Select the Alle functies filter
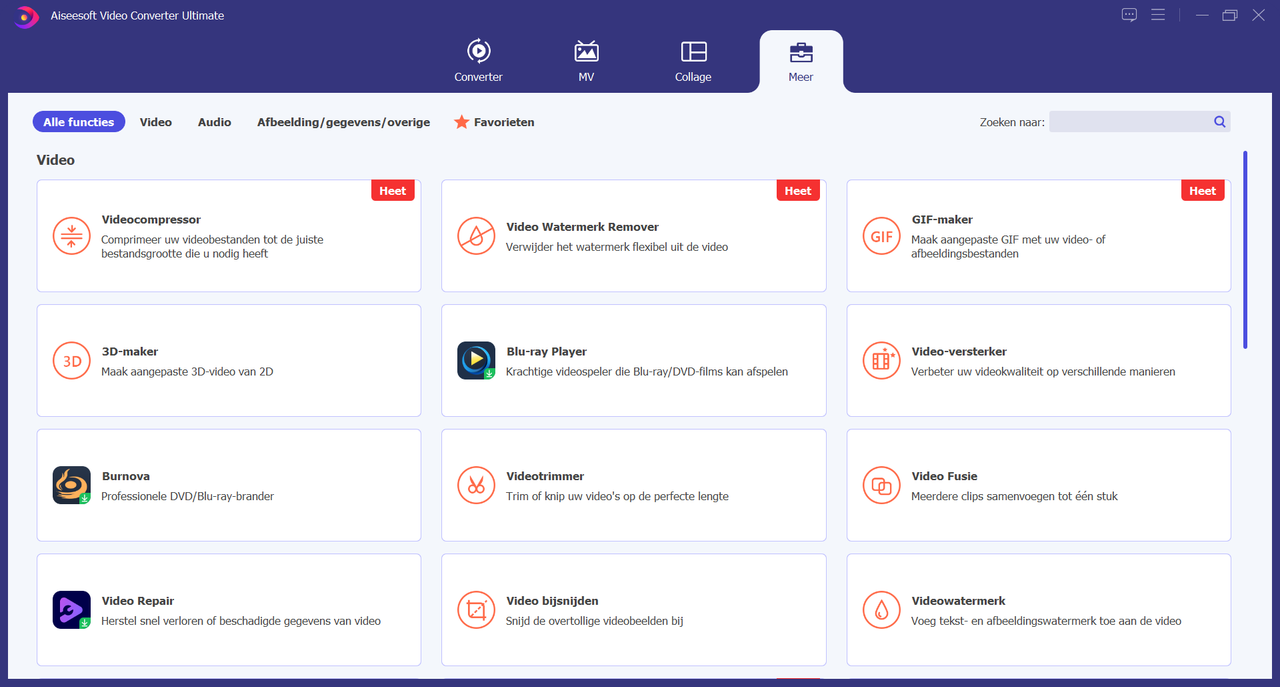Screen dimensions: 1280x687 (79, 122)
